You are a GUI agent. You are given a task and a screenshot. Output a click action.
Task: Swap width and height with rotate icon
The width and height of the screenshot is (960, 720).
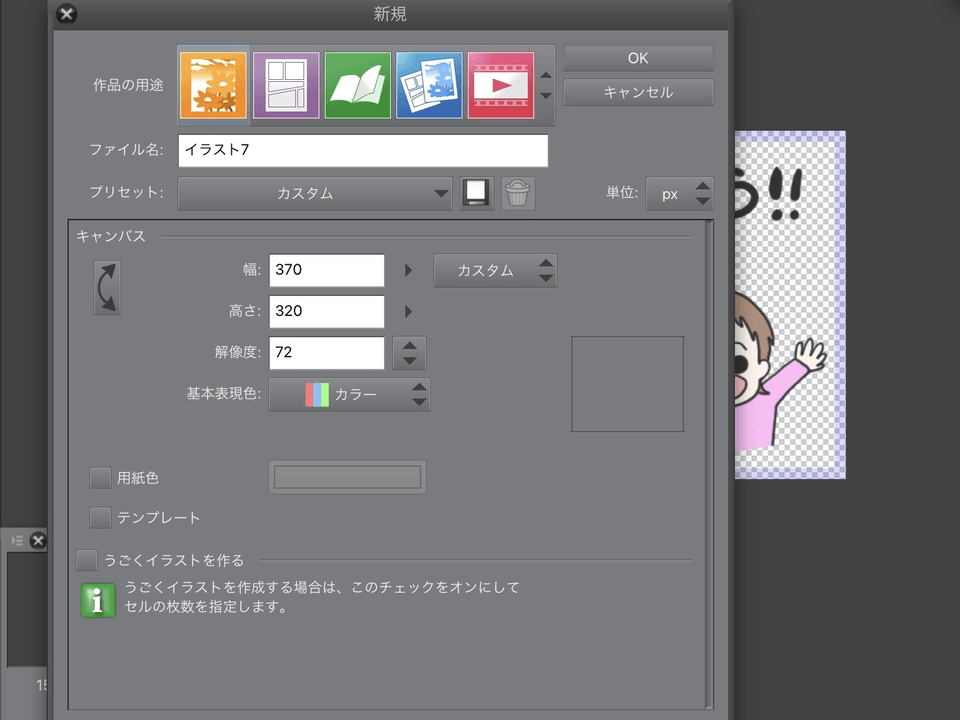pos(107,288)
